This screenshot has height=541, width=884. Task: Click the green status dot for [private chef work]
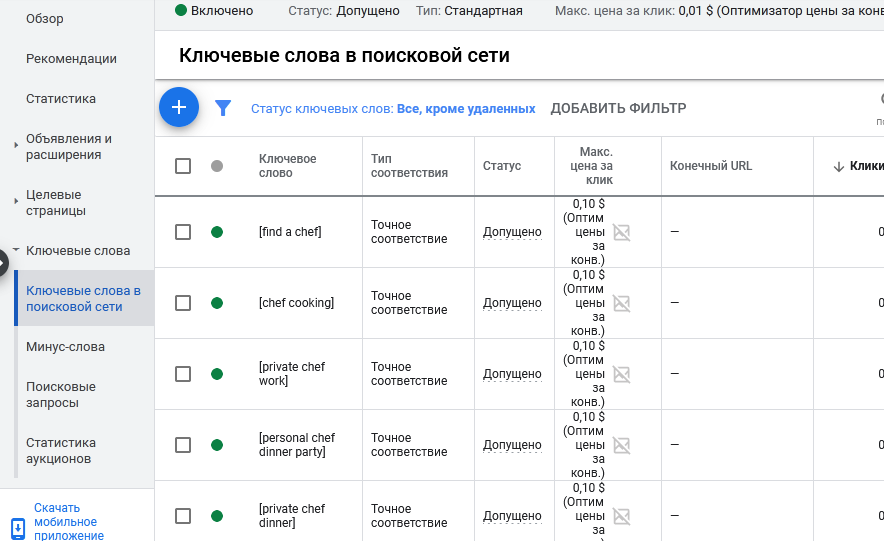click(x=217, y=374)
